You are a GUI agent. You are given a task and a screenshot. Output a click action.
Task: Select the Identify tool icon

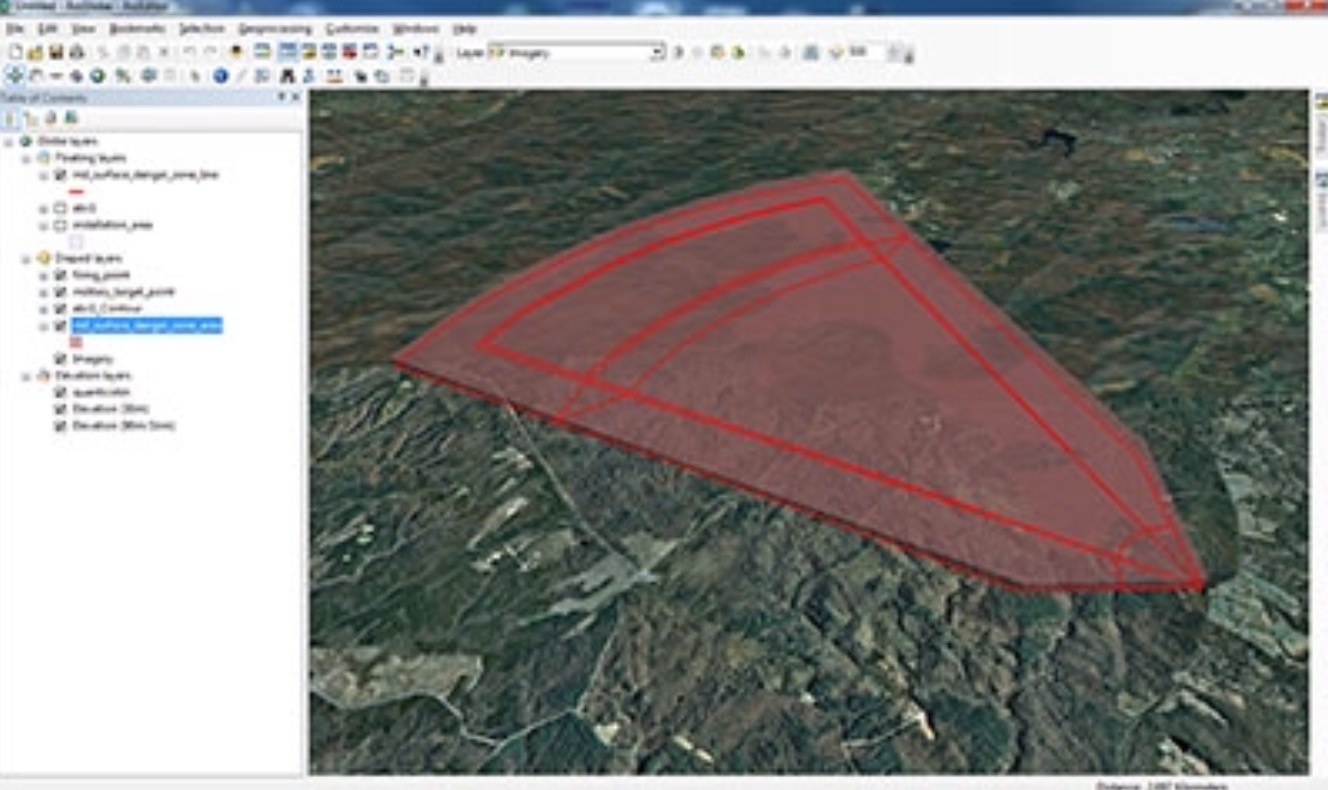pyautogui.click(x=221, y=76)
